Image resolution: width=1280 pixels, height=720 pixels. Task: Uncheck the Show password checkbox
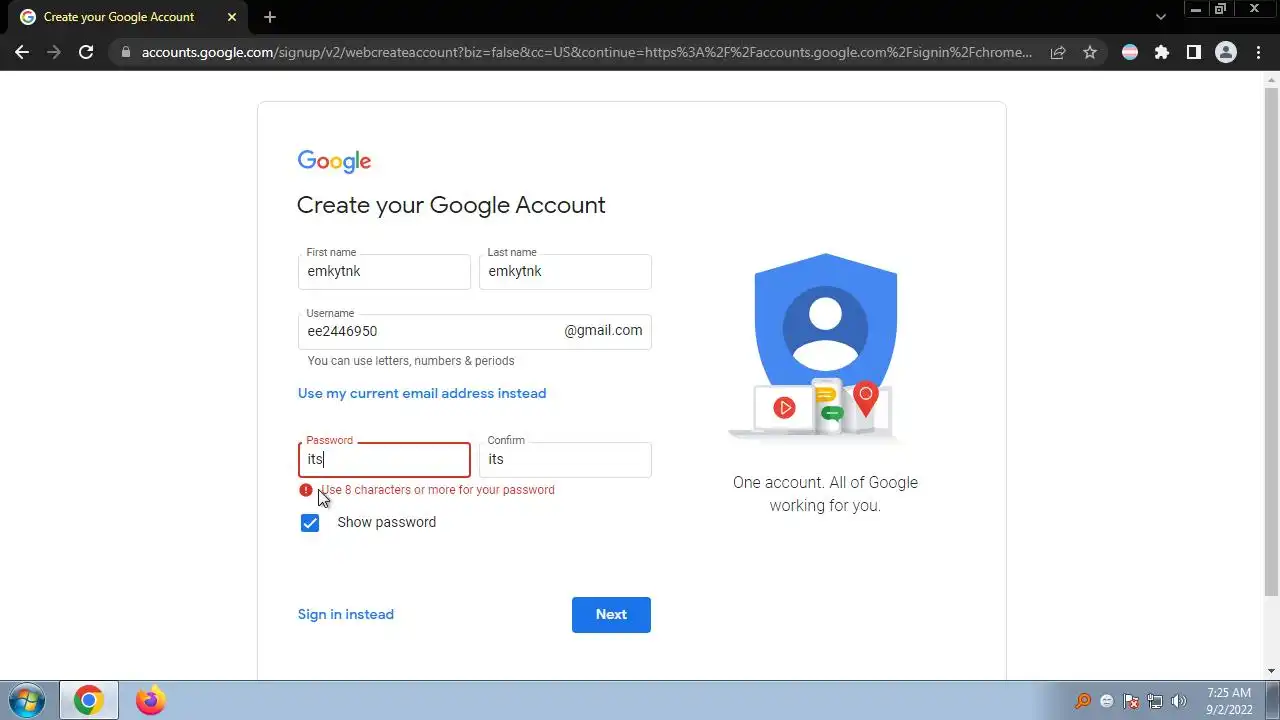tap(310, 523)
